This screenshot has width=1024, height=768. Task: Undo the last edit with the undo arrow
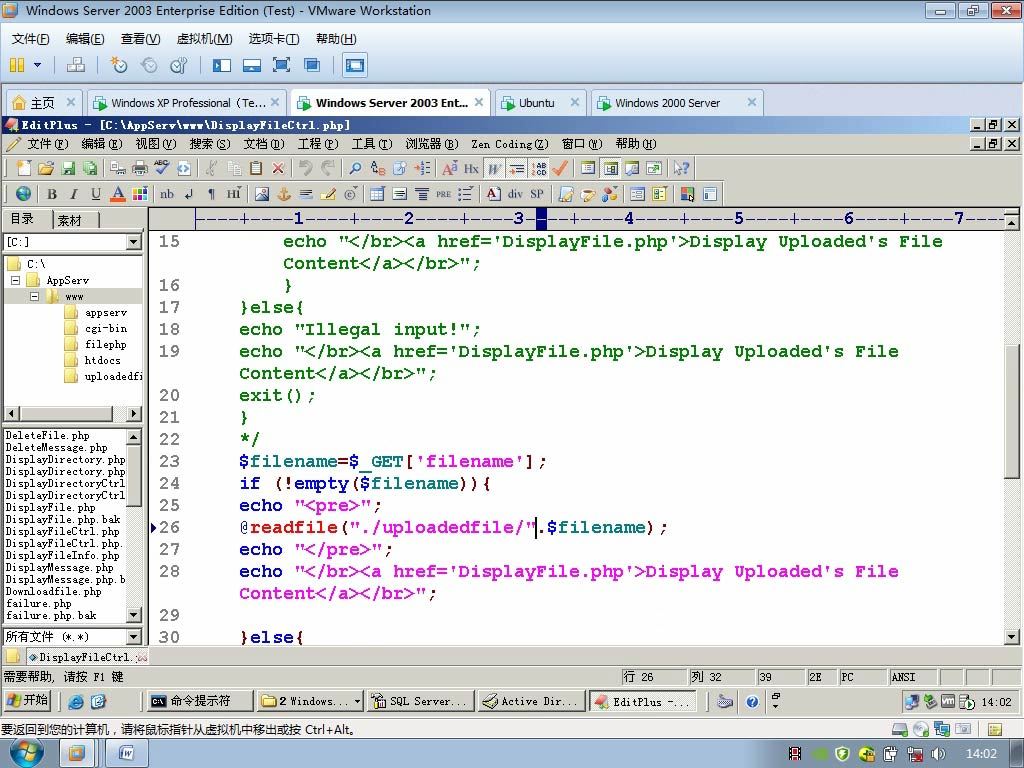(305, 168)
